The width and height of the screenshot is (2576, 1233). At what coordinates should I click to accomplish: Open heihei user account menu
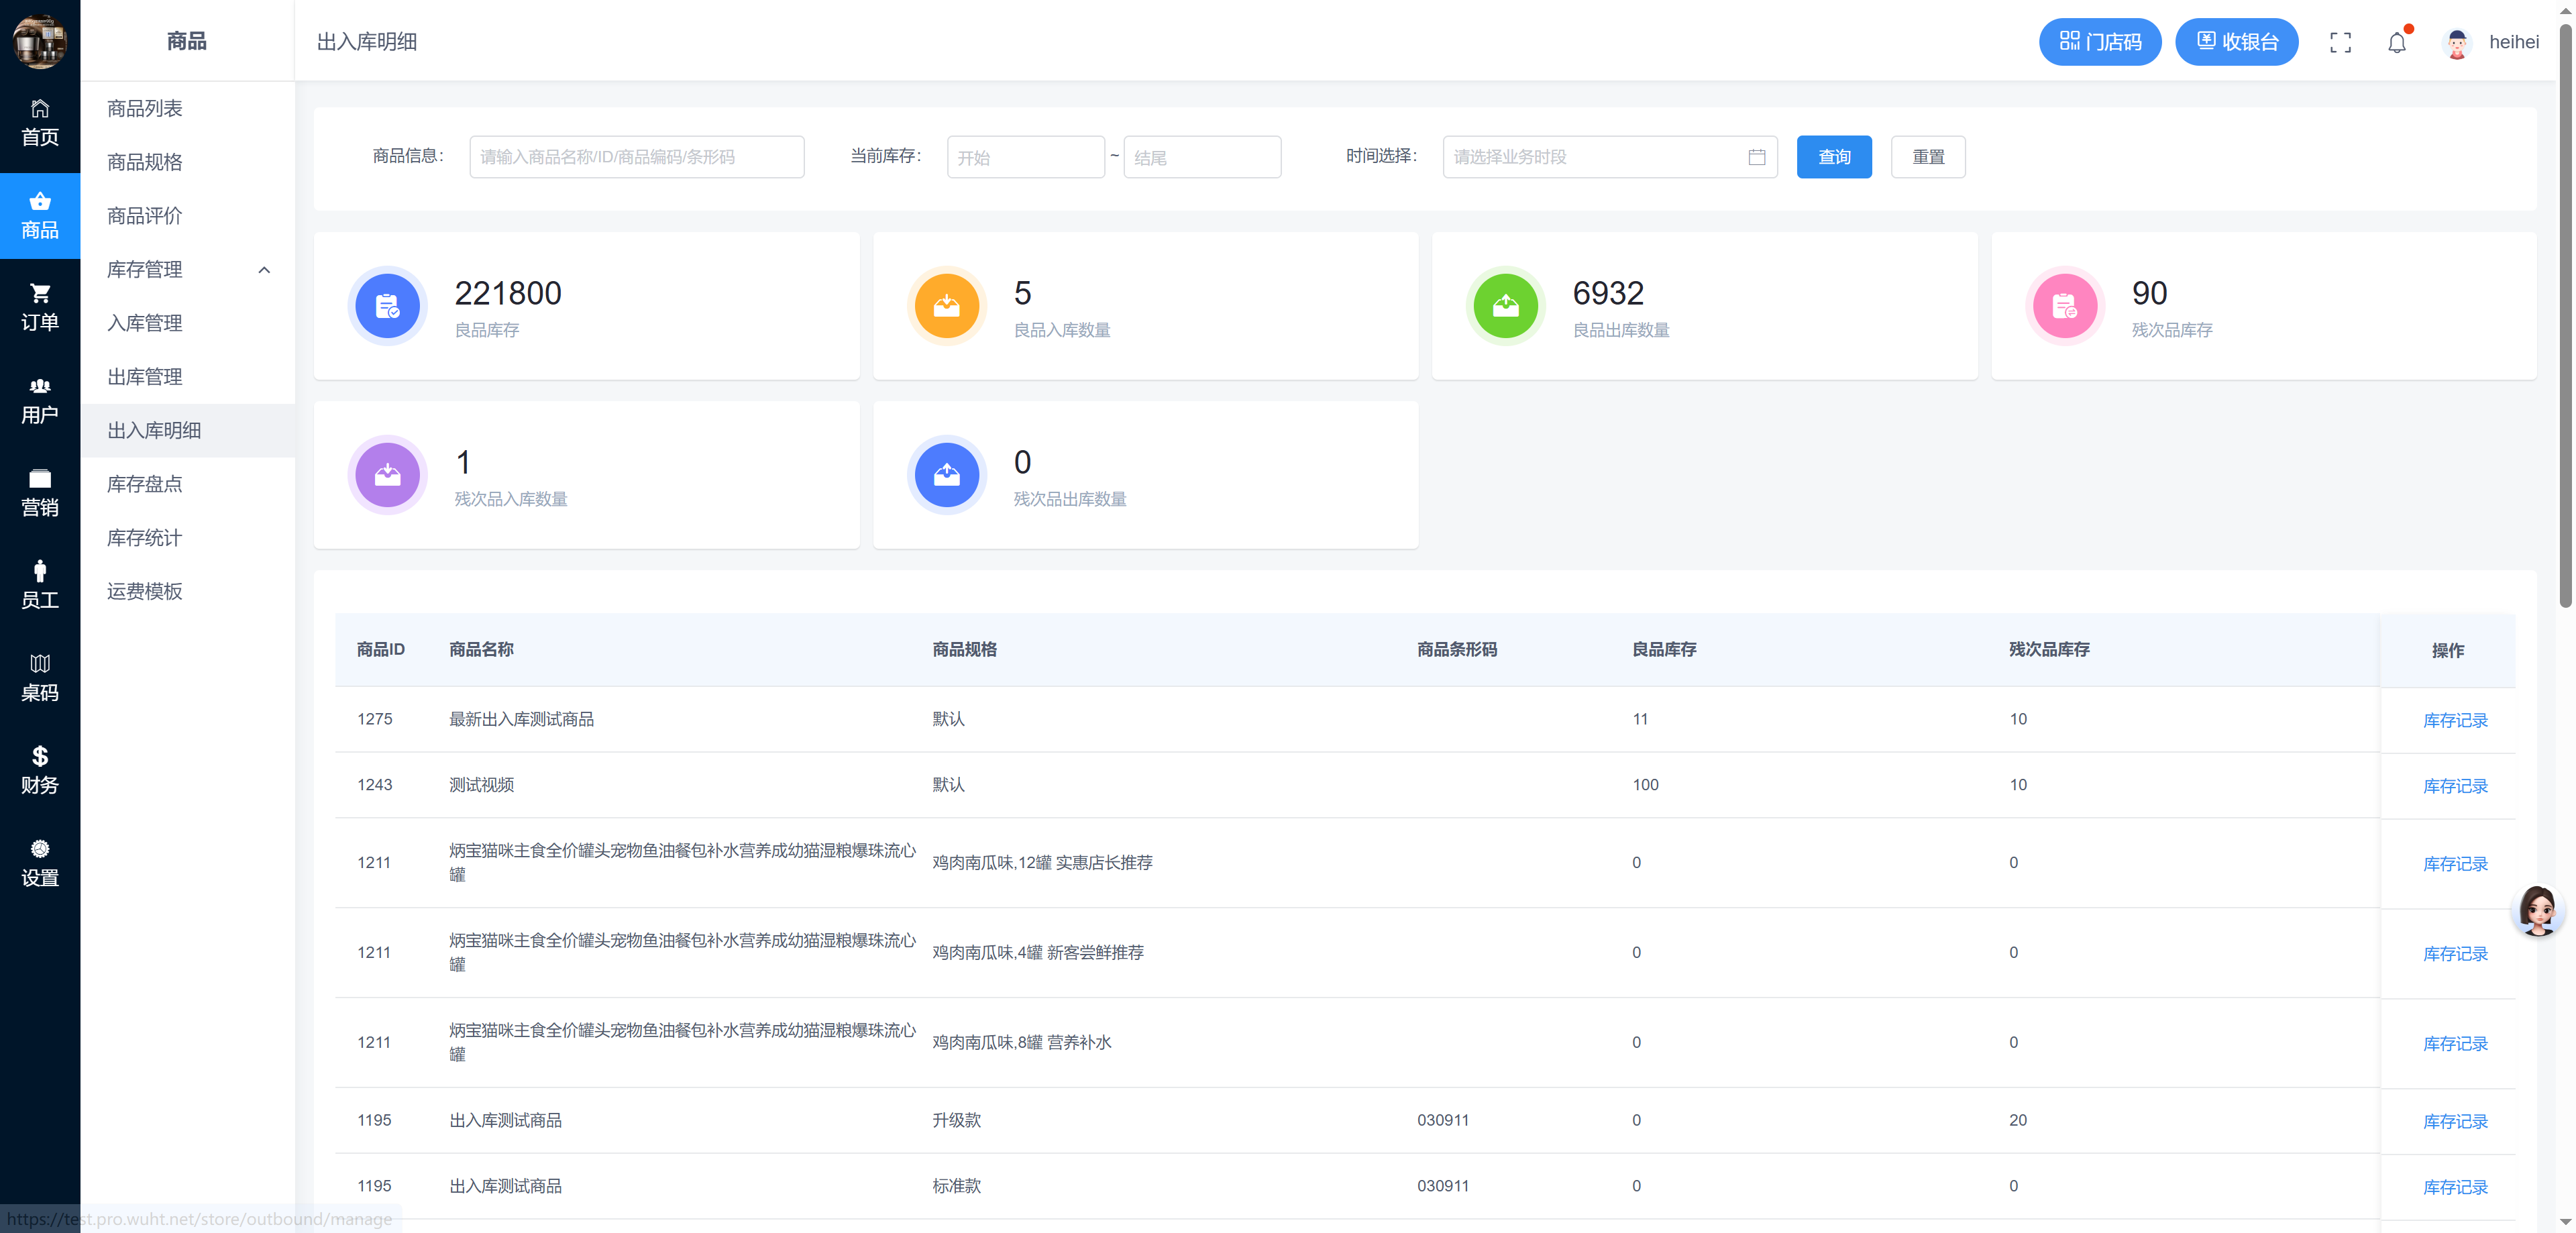coord(2512,42)
